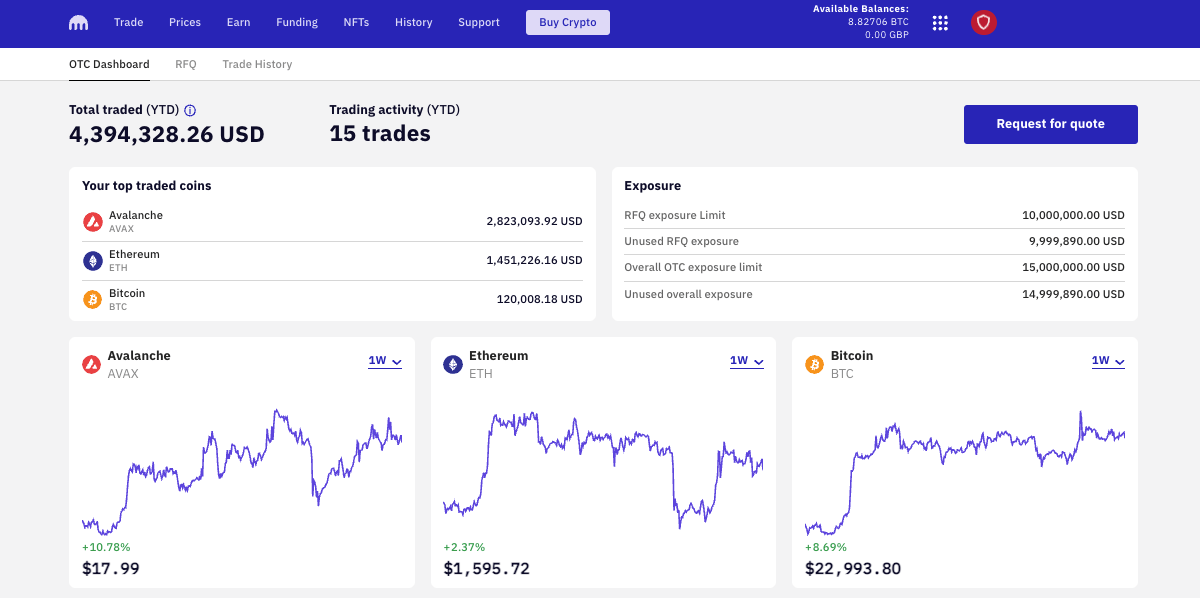
Task: Switch to the Trade History tab
Action: click(257, 64)
